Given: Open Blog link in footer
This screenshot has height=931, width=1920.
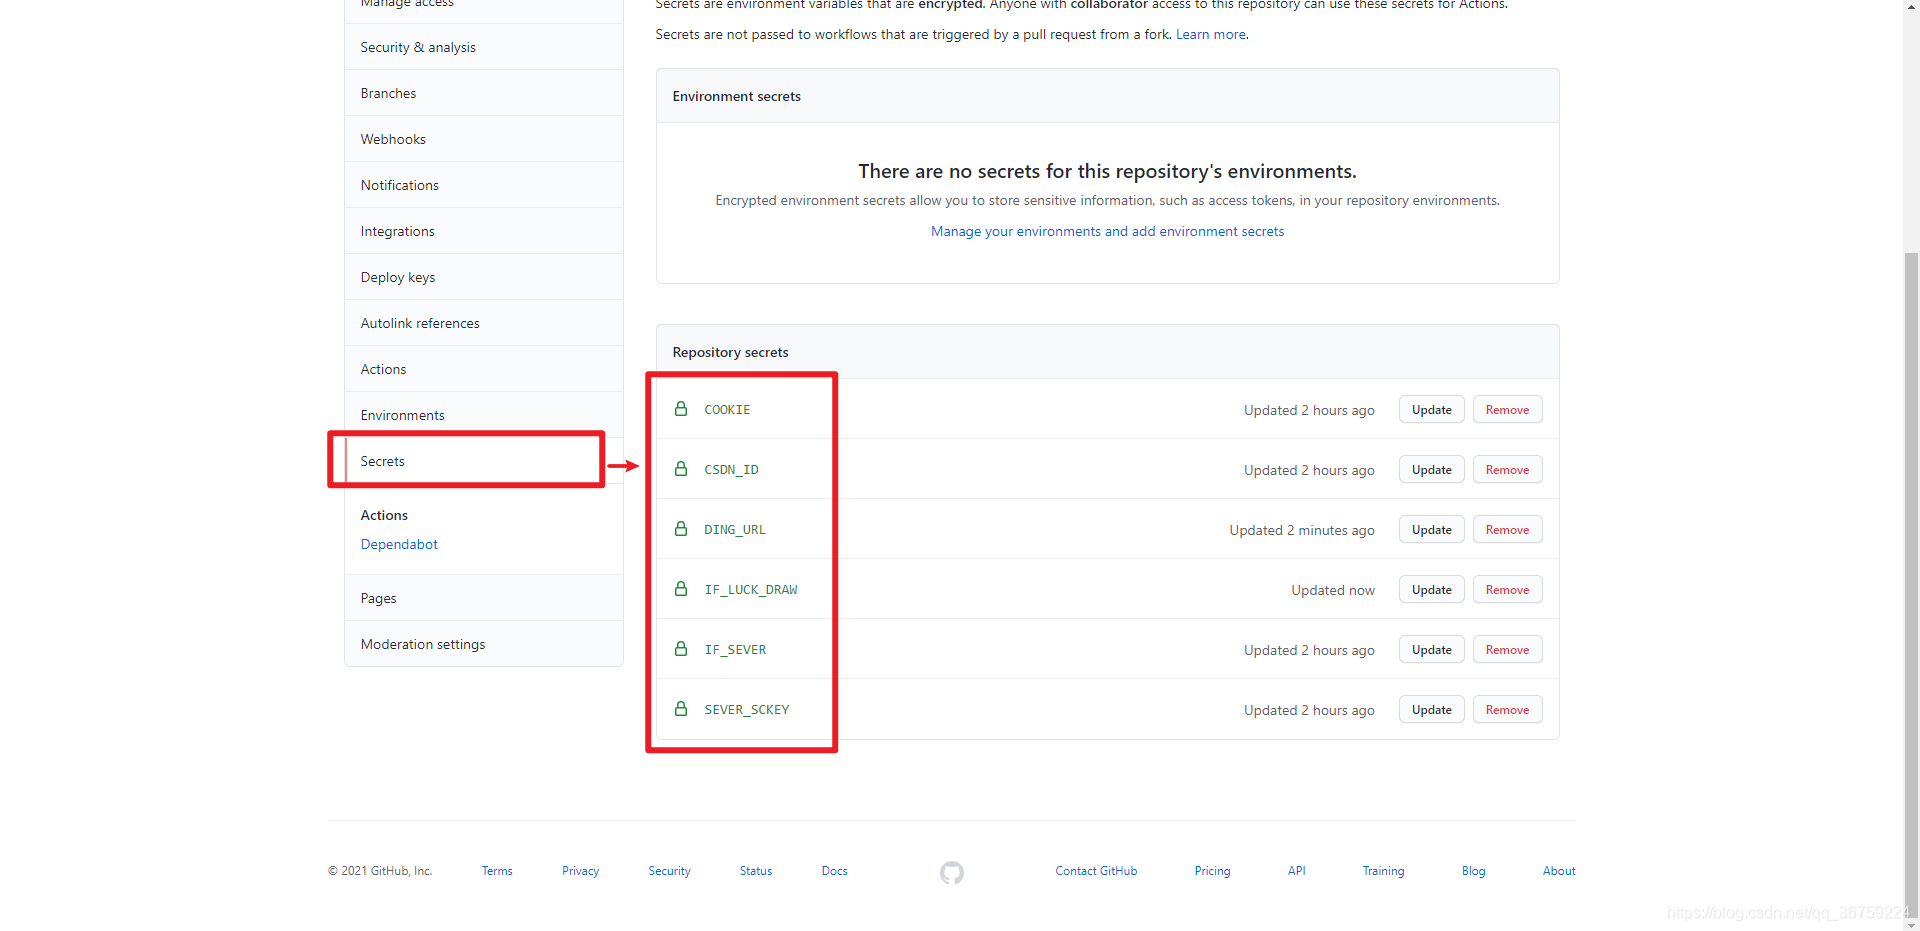Looking at the screenshot, I should pyautogui.click(x=1473, y=871).
